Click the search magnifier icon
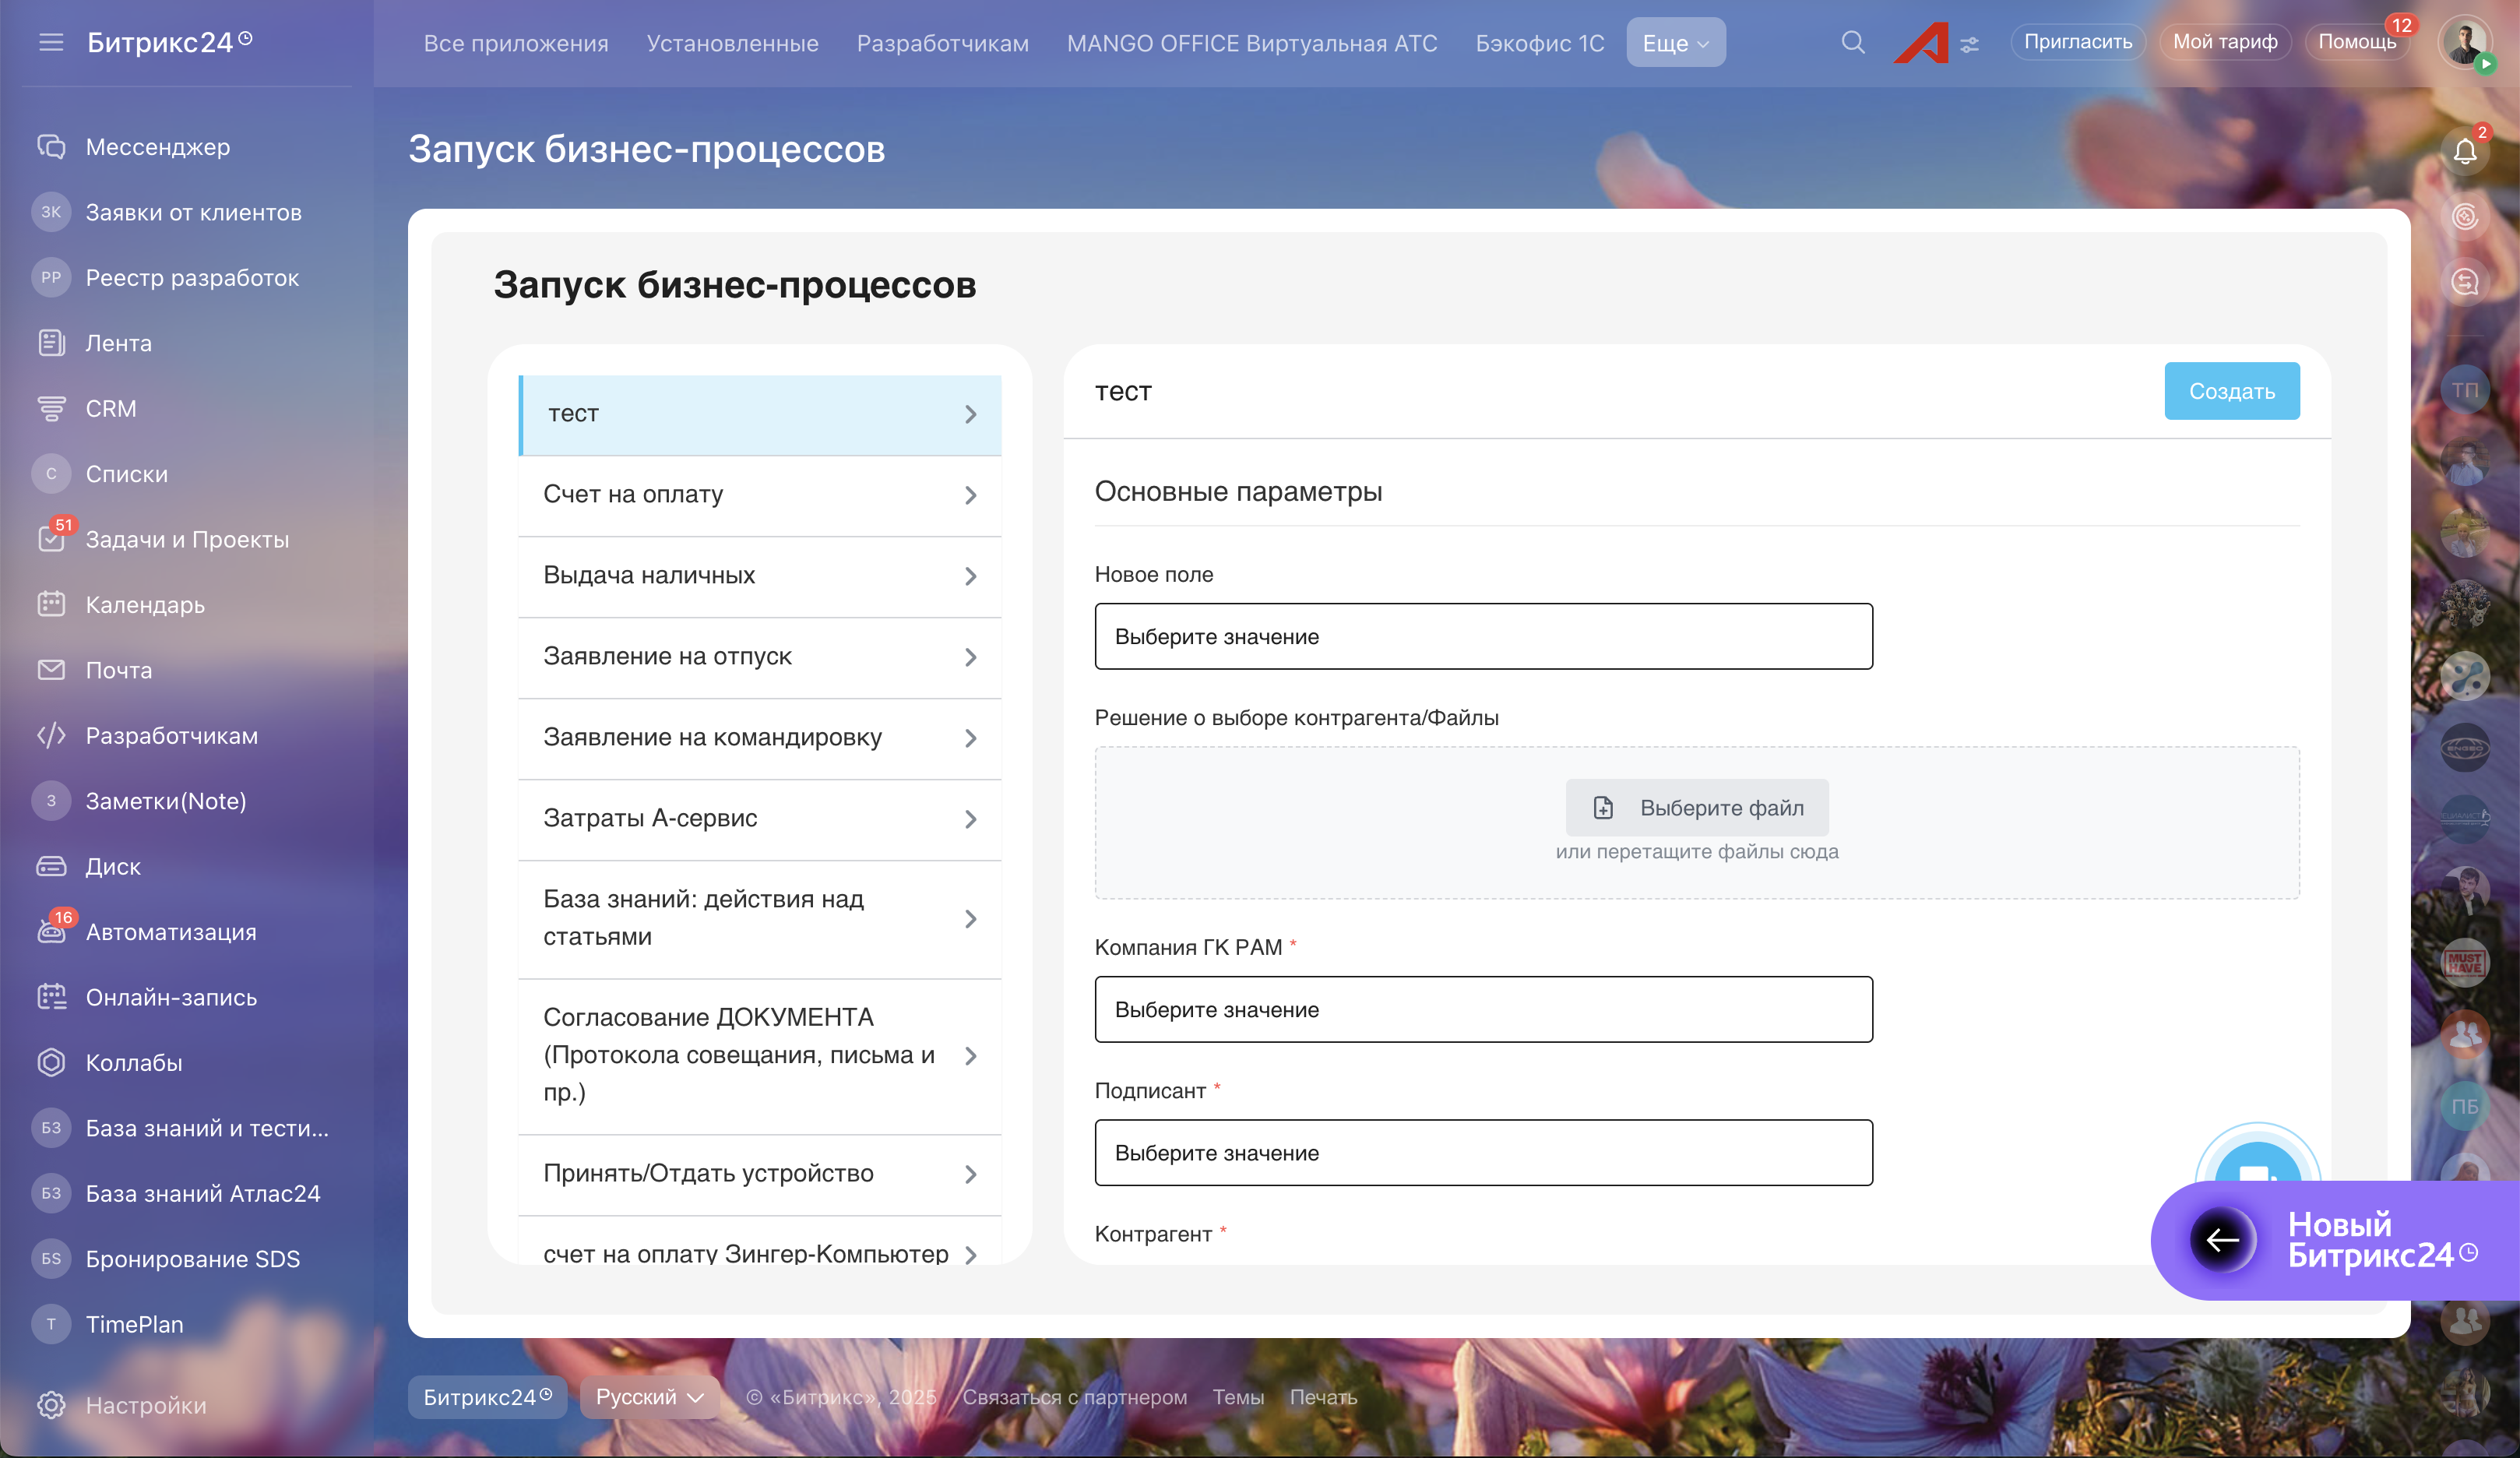Screen dimensions: 2520x1458 1852,42
